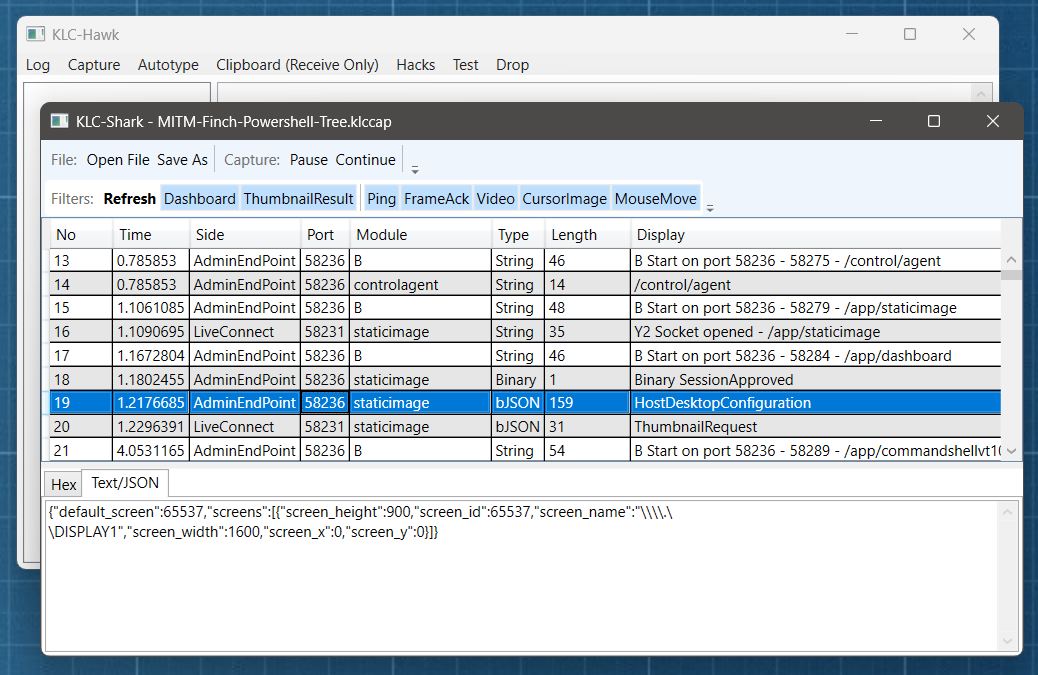Select the ThumbnailRequest cell

816,427
